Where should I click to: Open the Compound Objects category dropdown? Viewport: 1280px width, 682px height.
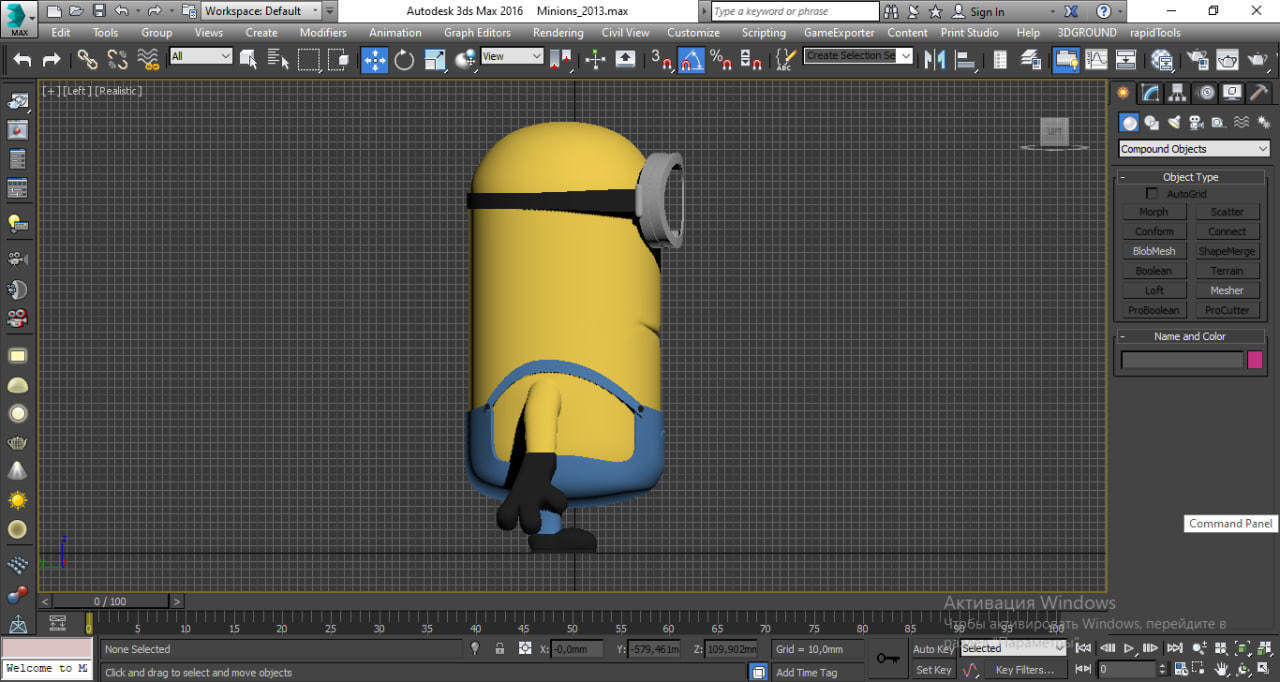click(1194, 149)
